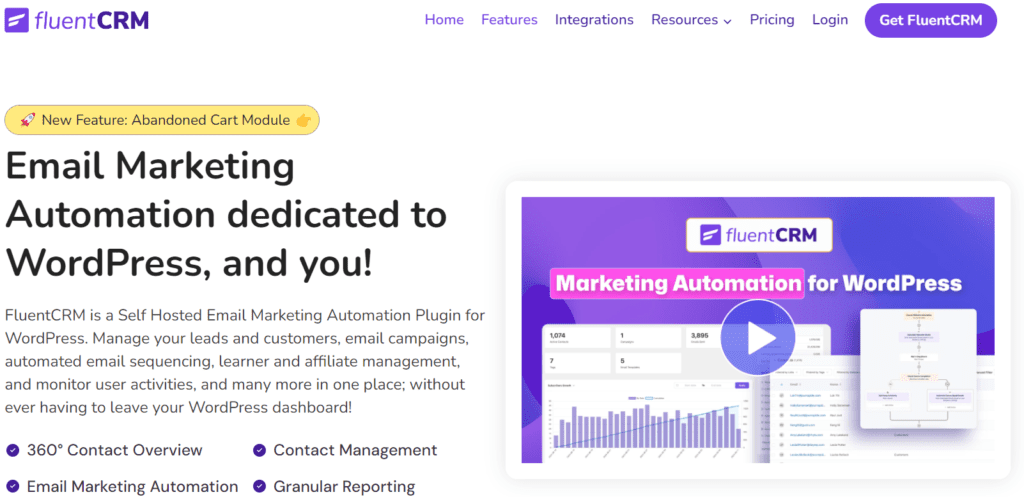View the Pricing page
1024x497 pixels.
point(772,20)
